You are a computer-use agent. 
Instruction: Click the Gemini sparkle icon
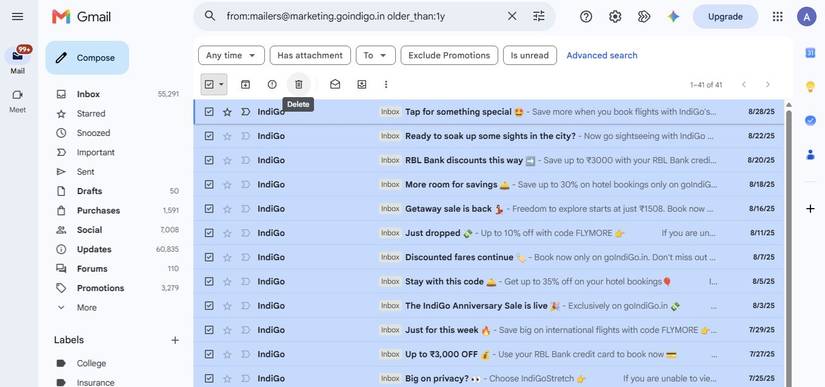pos(673,16)
